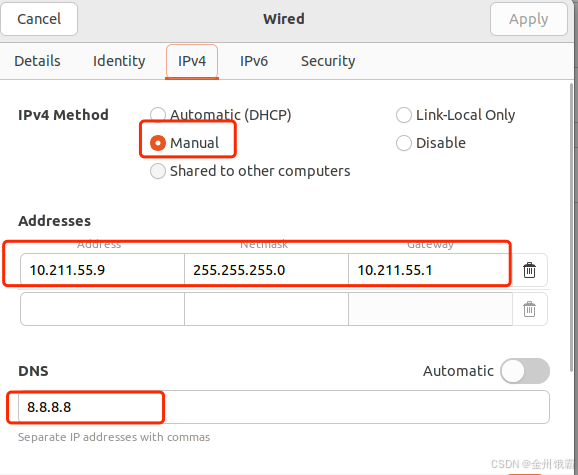
Task: Delete the 10.211.55.9 address row
Action: [529, 270]
